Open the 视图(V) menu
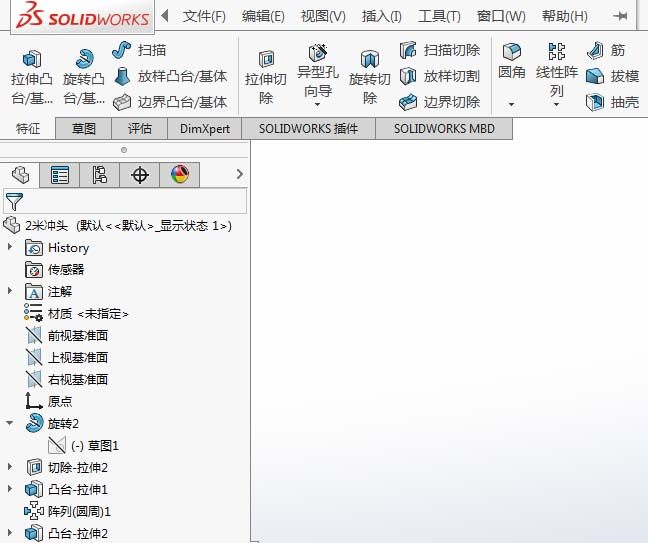 pos(323,16)
